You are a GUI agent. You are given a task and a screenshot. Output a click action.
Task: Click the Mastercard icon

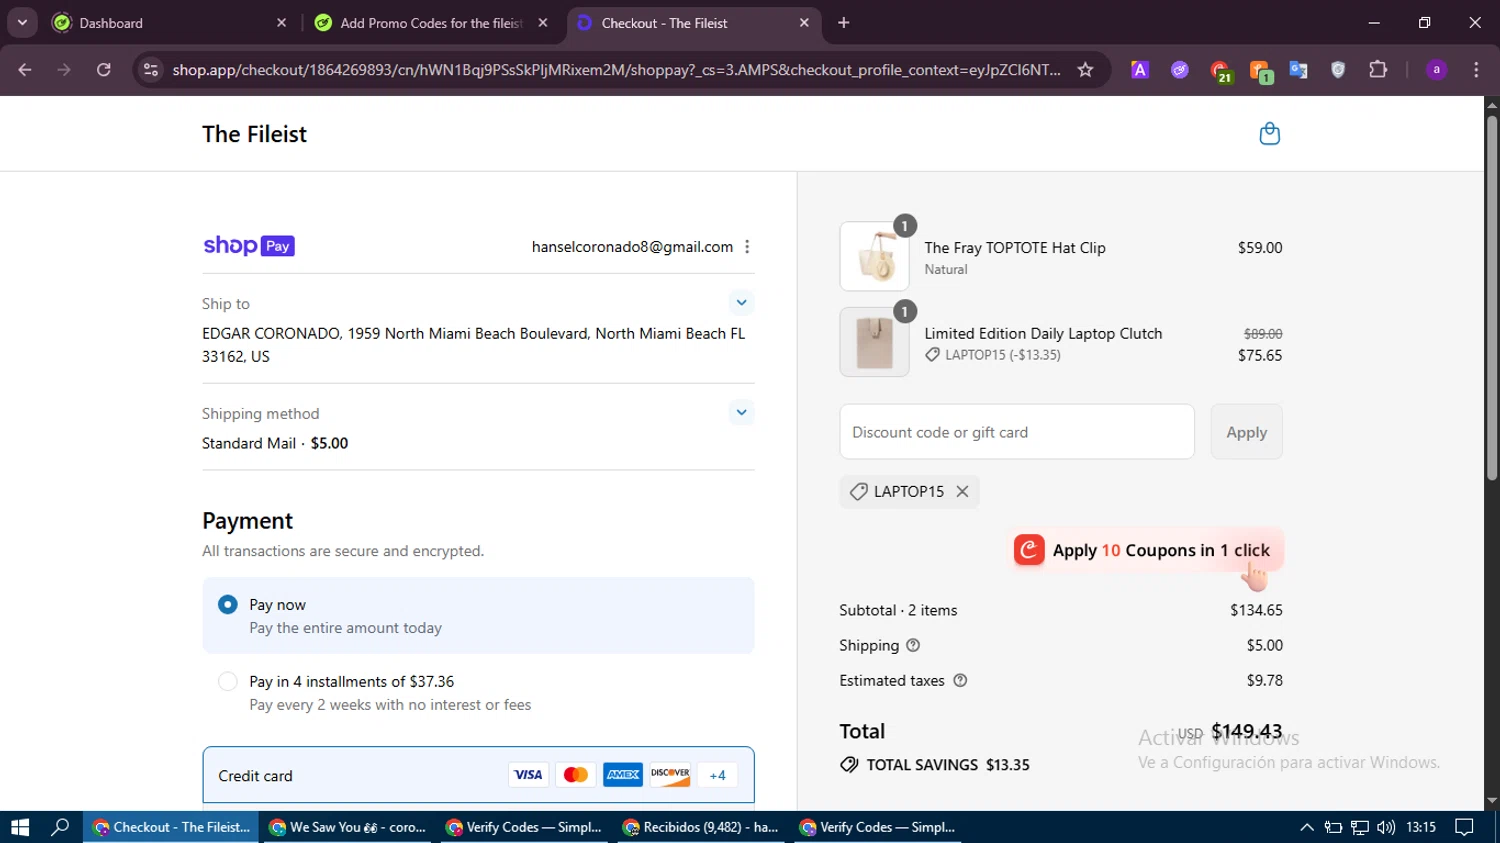[x=576, y=775]
